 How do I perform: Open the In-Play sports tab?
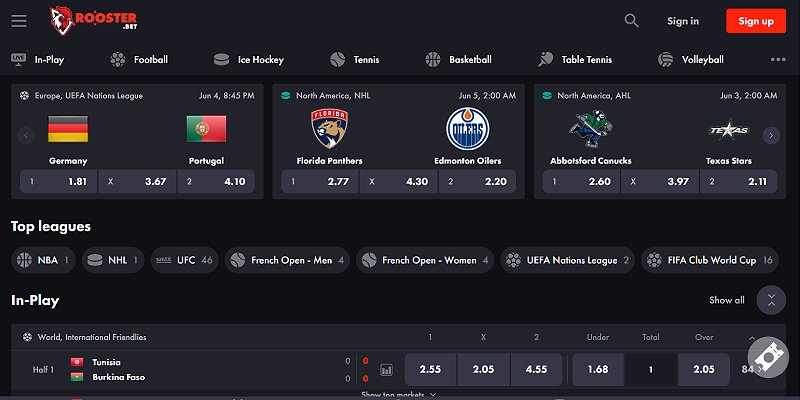coord(38,60)
